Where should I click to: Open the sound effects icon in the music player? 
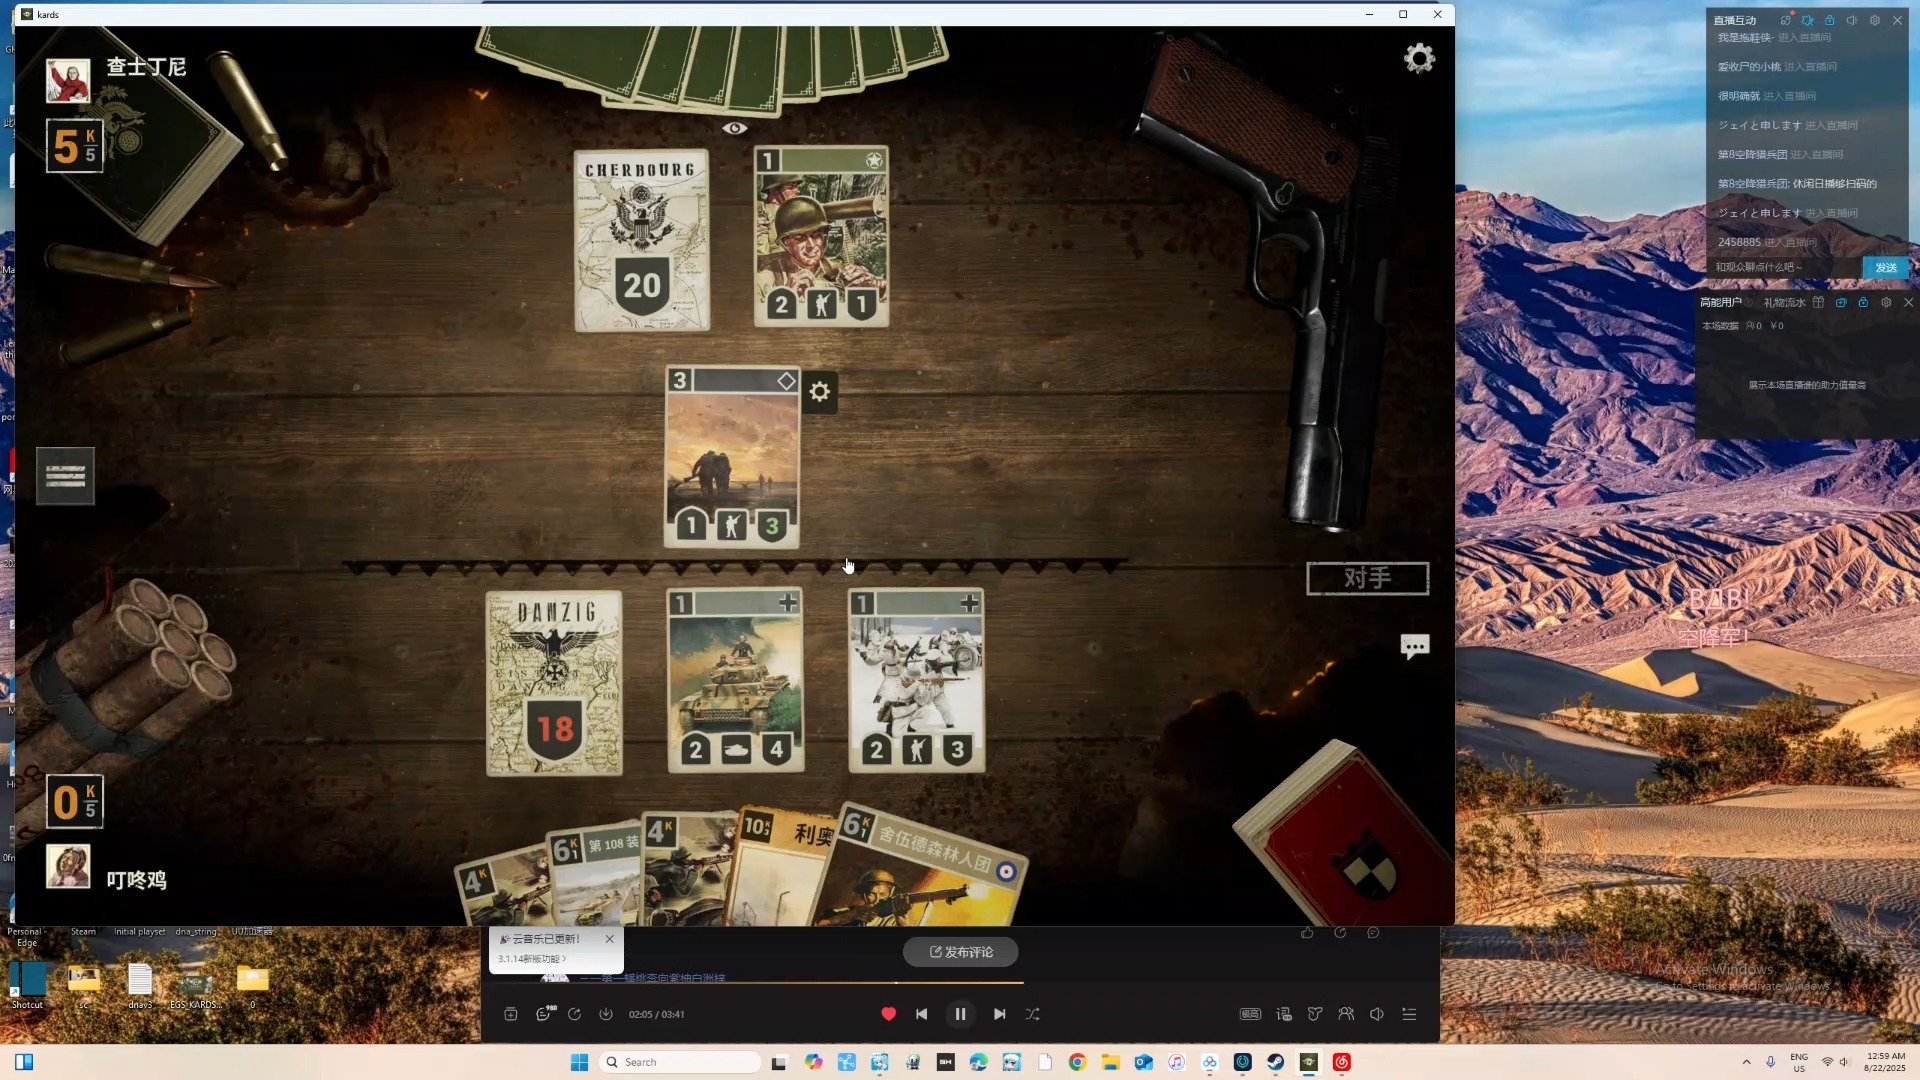coord(1315,1014)
